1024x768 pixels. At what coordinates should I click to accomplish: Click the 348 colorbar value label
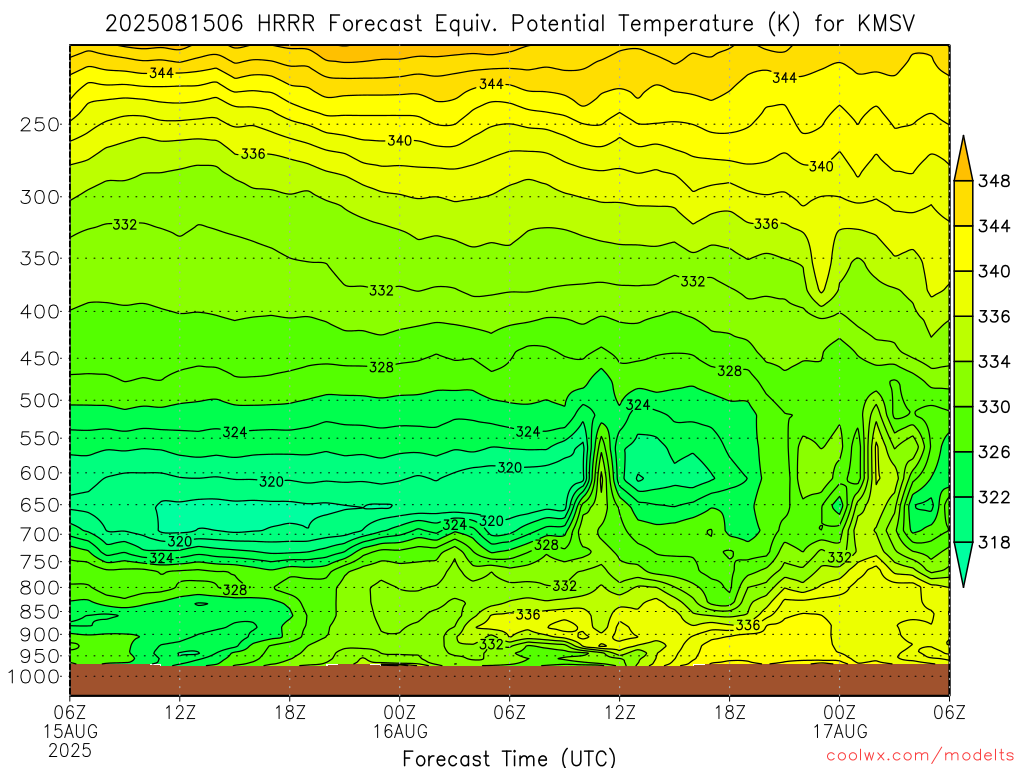[x=994, y=181]
